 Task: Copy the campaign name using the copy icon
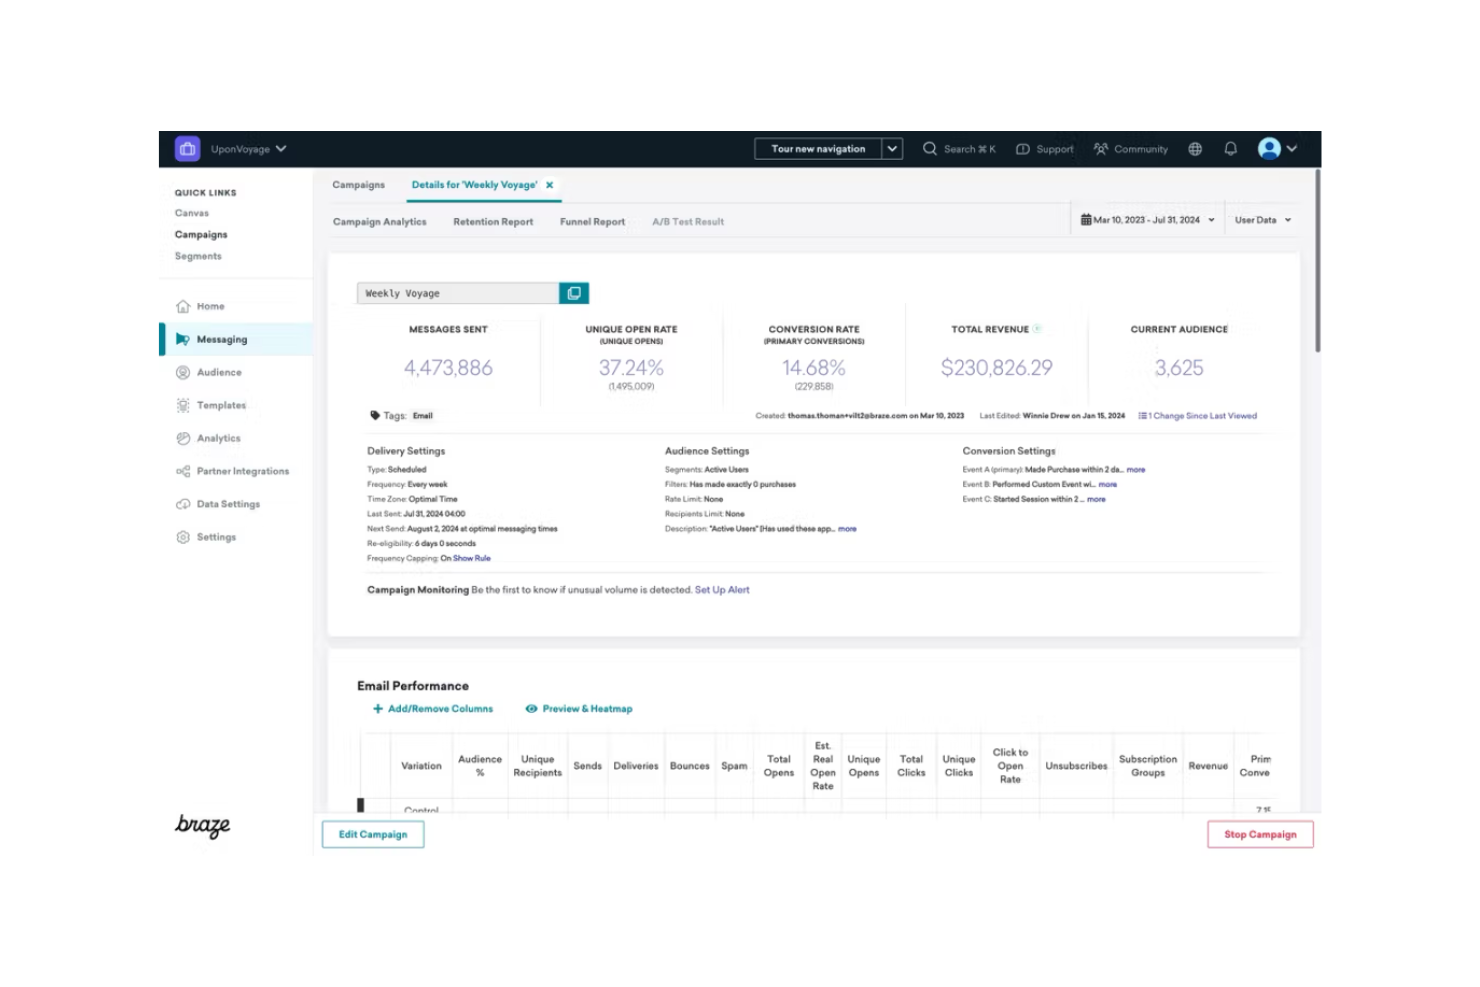coord(574,293)
